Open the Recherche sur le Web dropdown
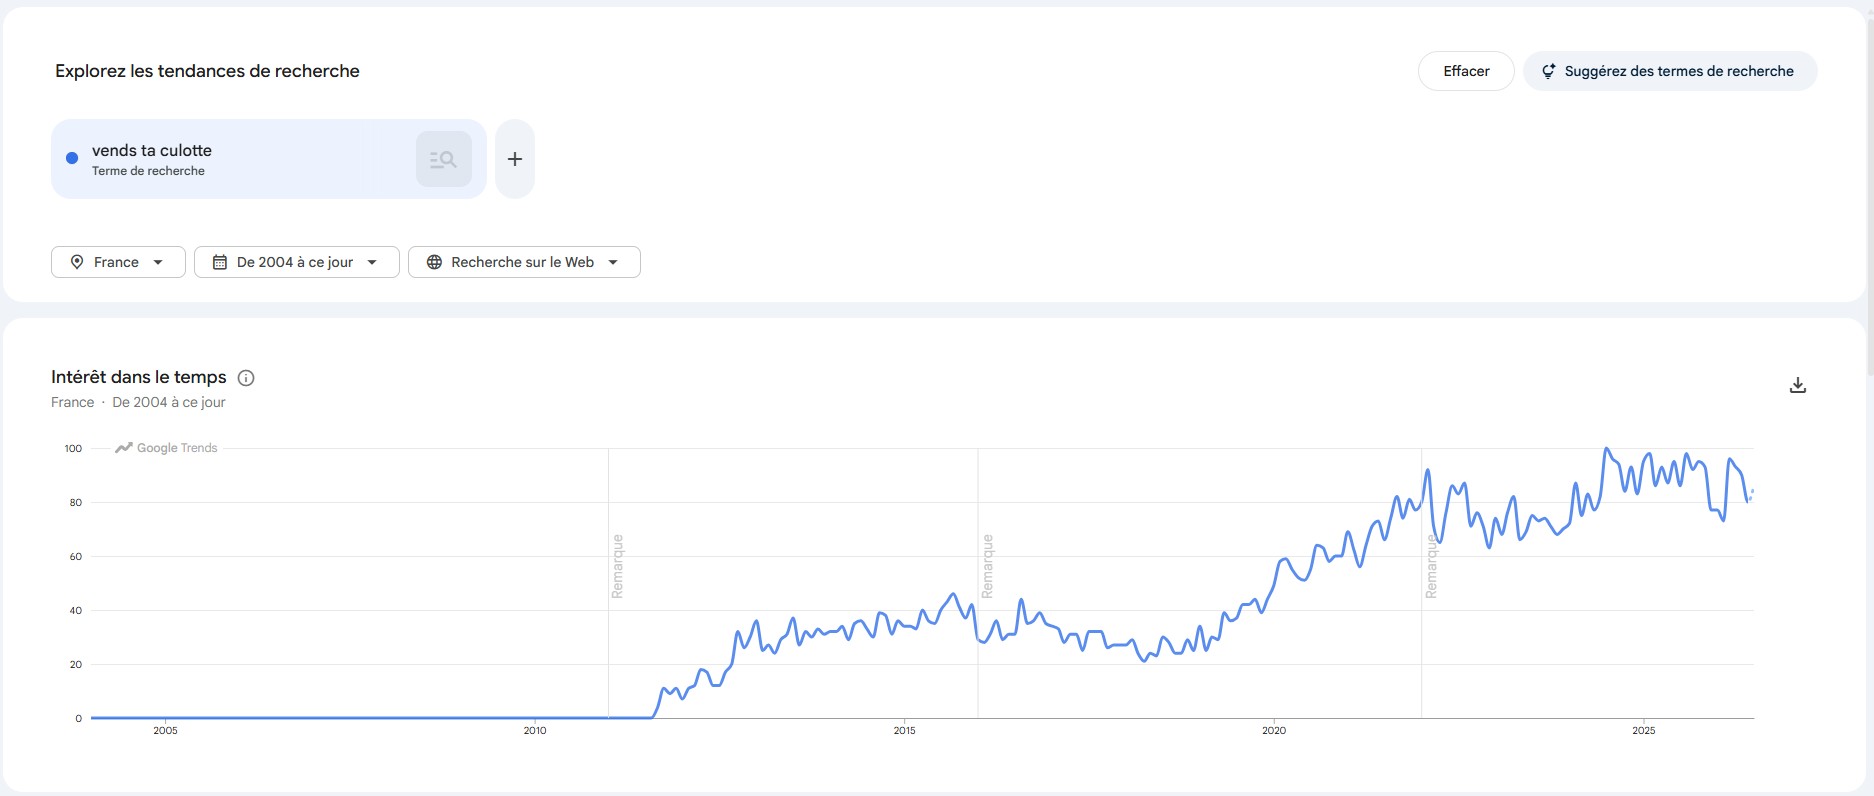Image resolution: width=1874 pixels, height=796 pixels. coord(524,262)
